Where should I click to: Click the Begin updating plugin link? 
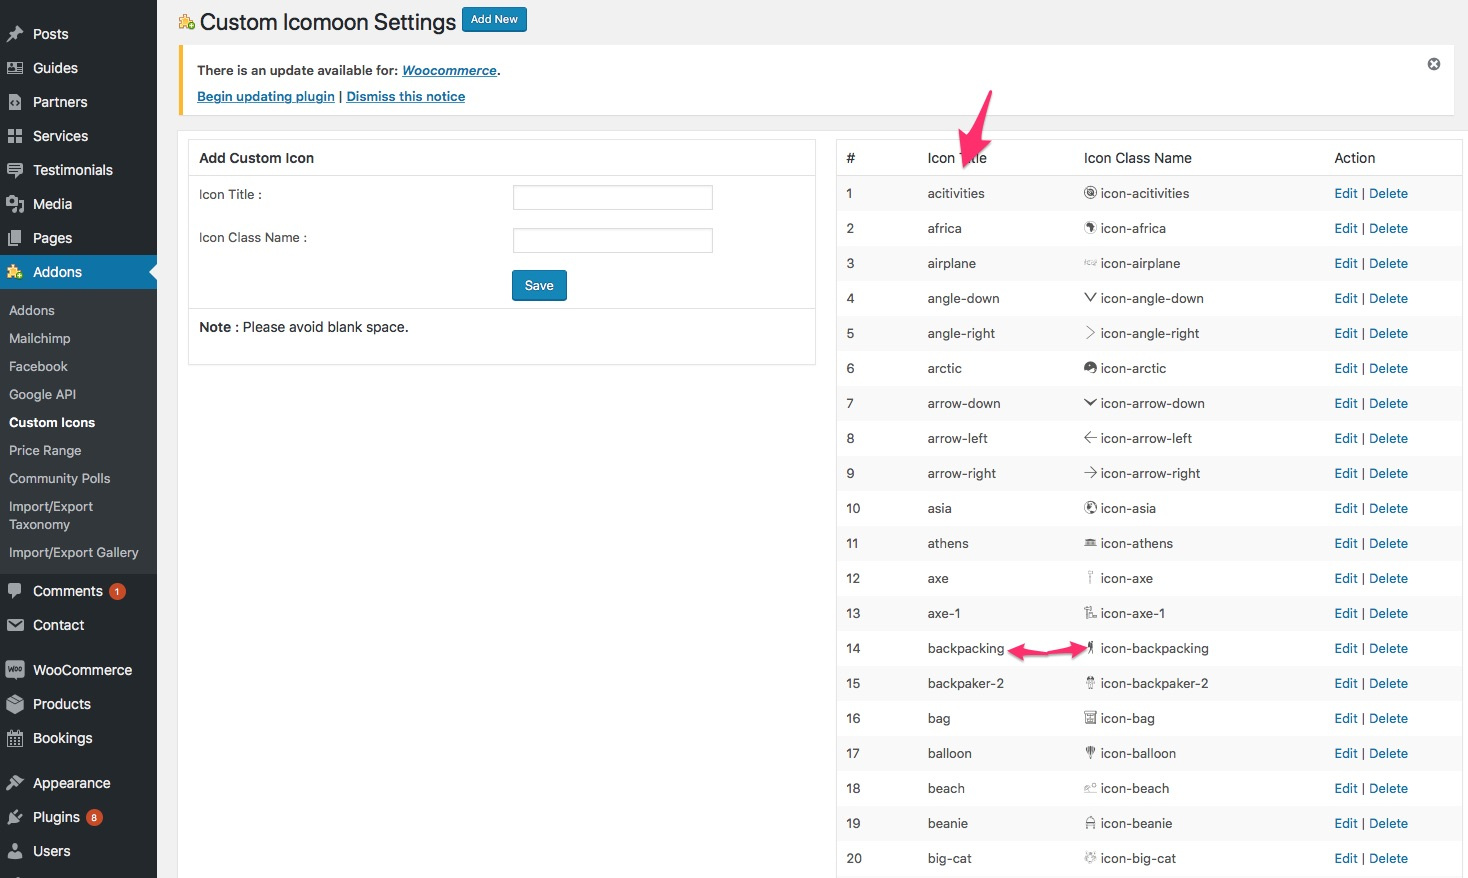point(266,96)
